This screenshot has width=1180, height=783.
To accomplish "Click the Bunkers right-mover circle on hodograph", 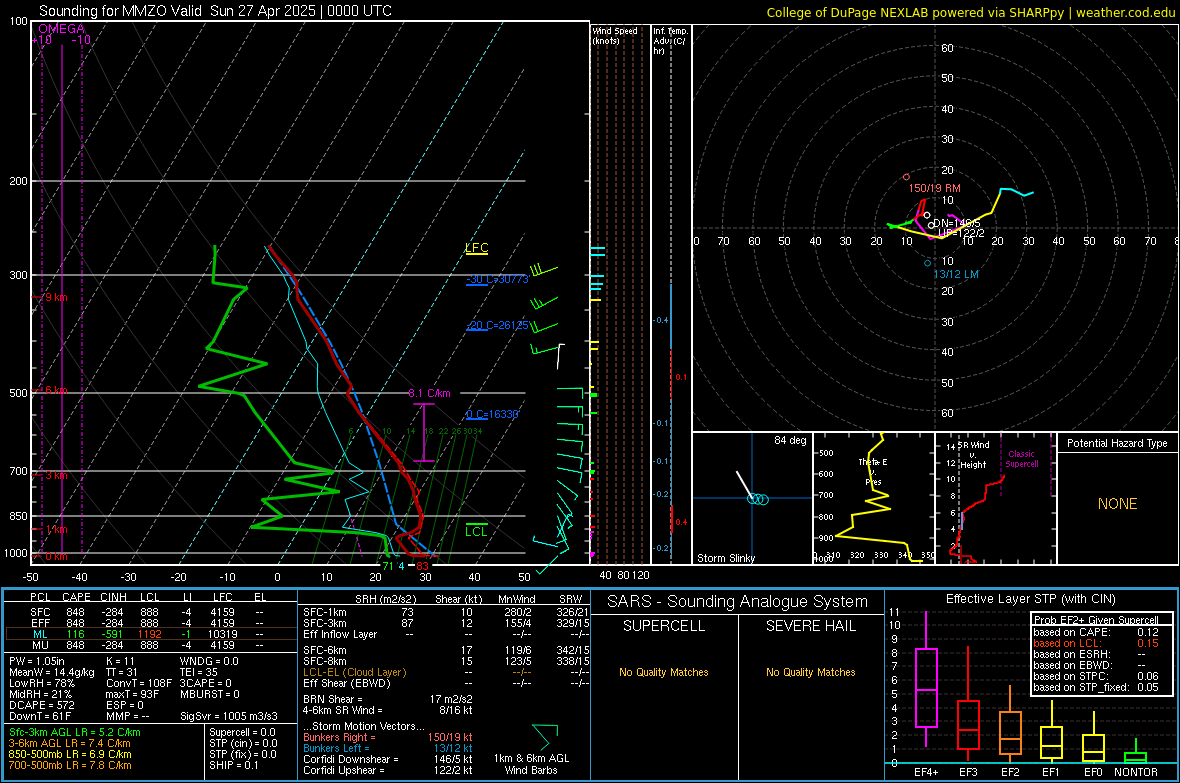I will click(906, 177).
